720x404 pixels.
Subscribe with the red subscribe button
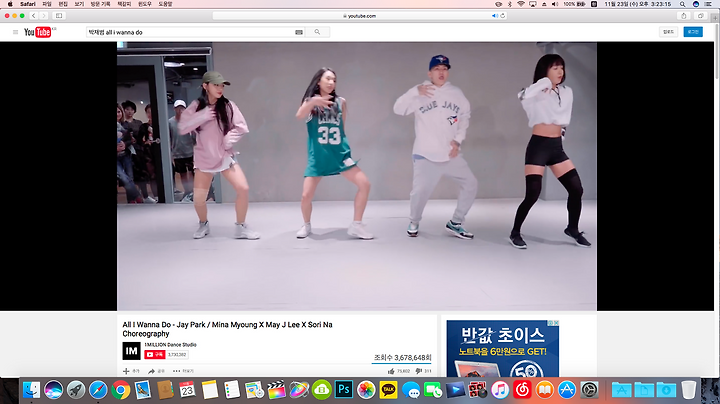coord(155,354)
